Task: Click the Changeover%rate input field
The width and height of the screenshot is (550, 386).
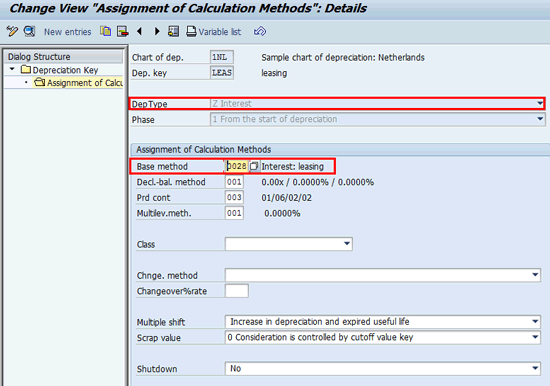Action: [x=237, y=291]
